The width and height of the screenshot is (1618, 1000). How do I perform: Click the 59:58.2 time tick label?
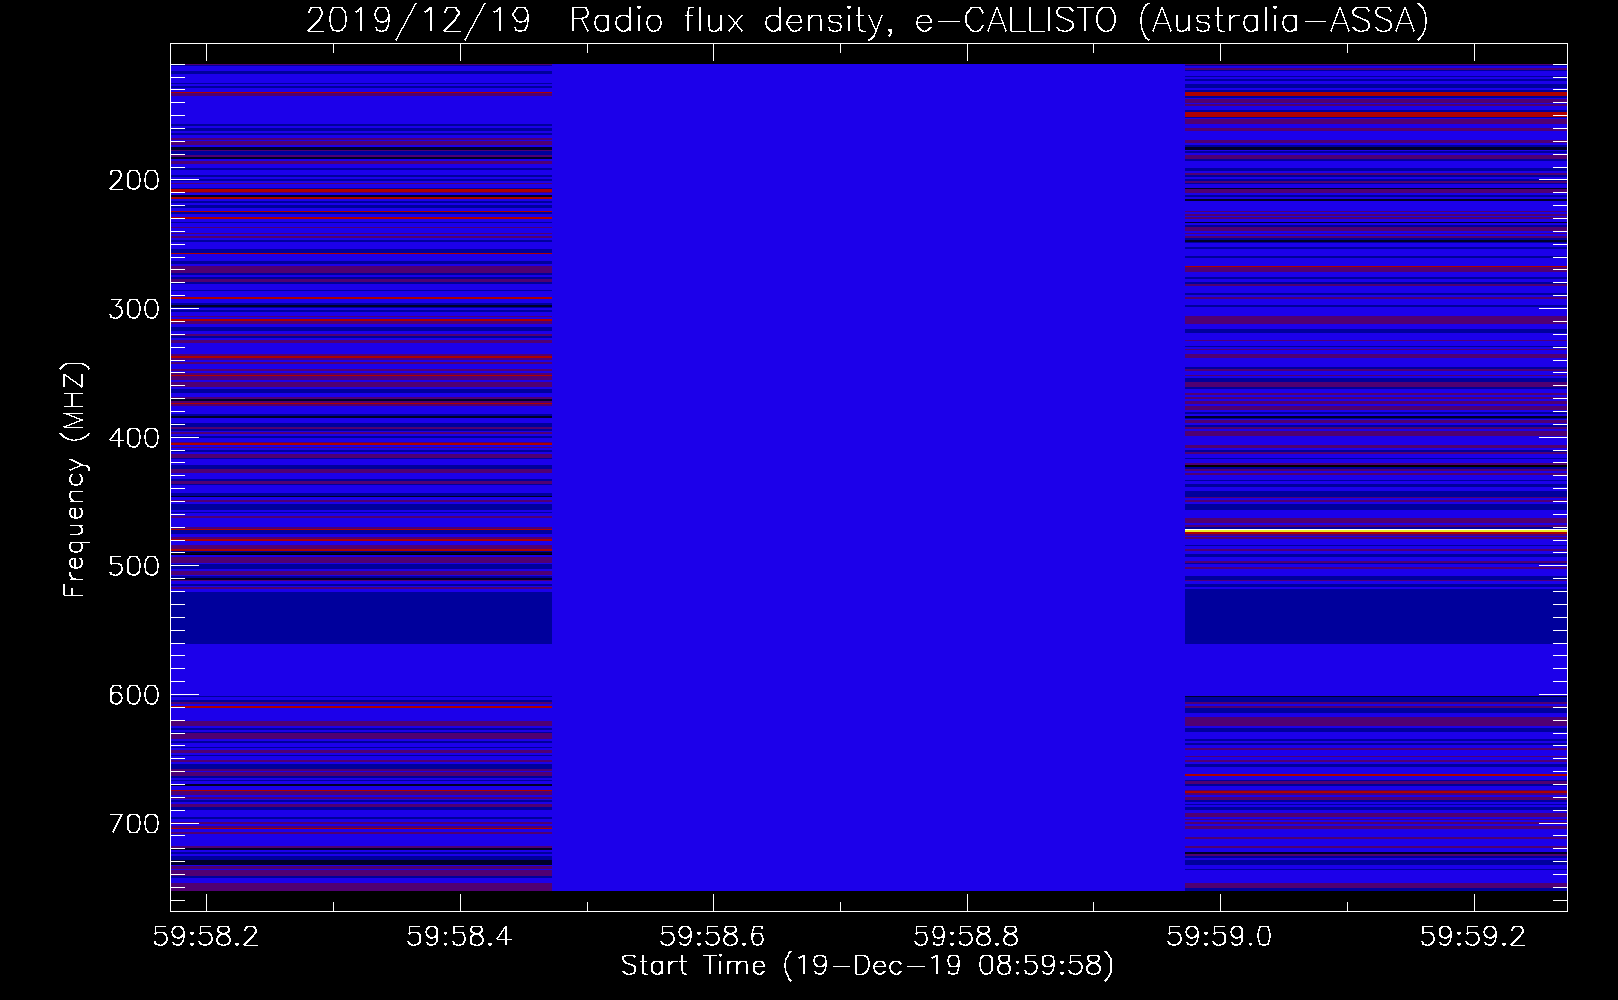206,936
